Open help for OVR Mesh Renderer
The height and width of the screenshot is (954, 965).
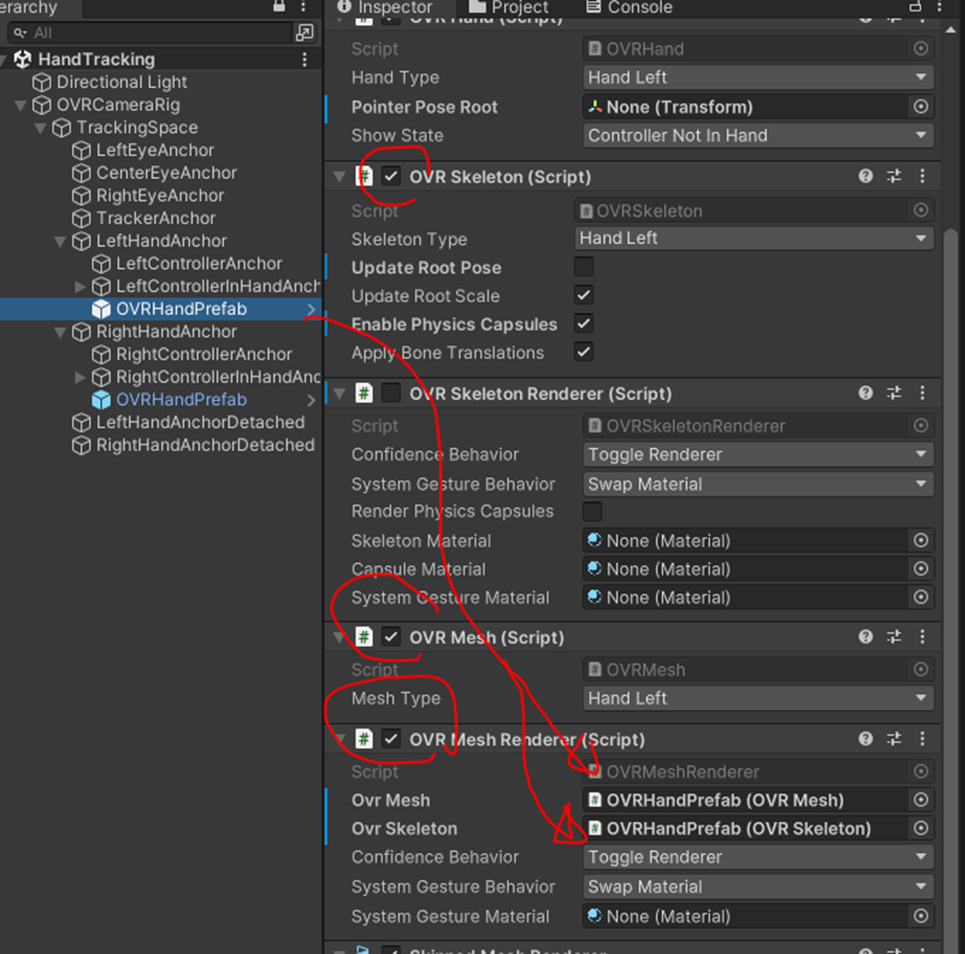[865, 739]
